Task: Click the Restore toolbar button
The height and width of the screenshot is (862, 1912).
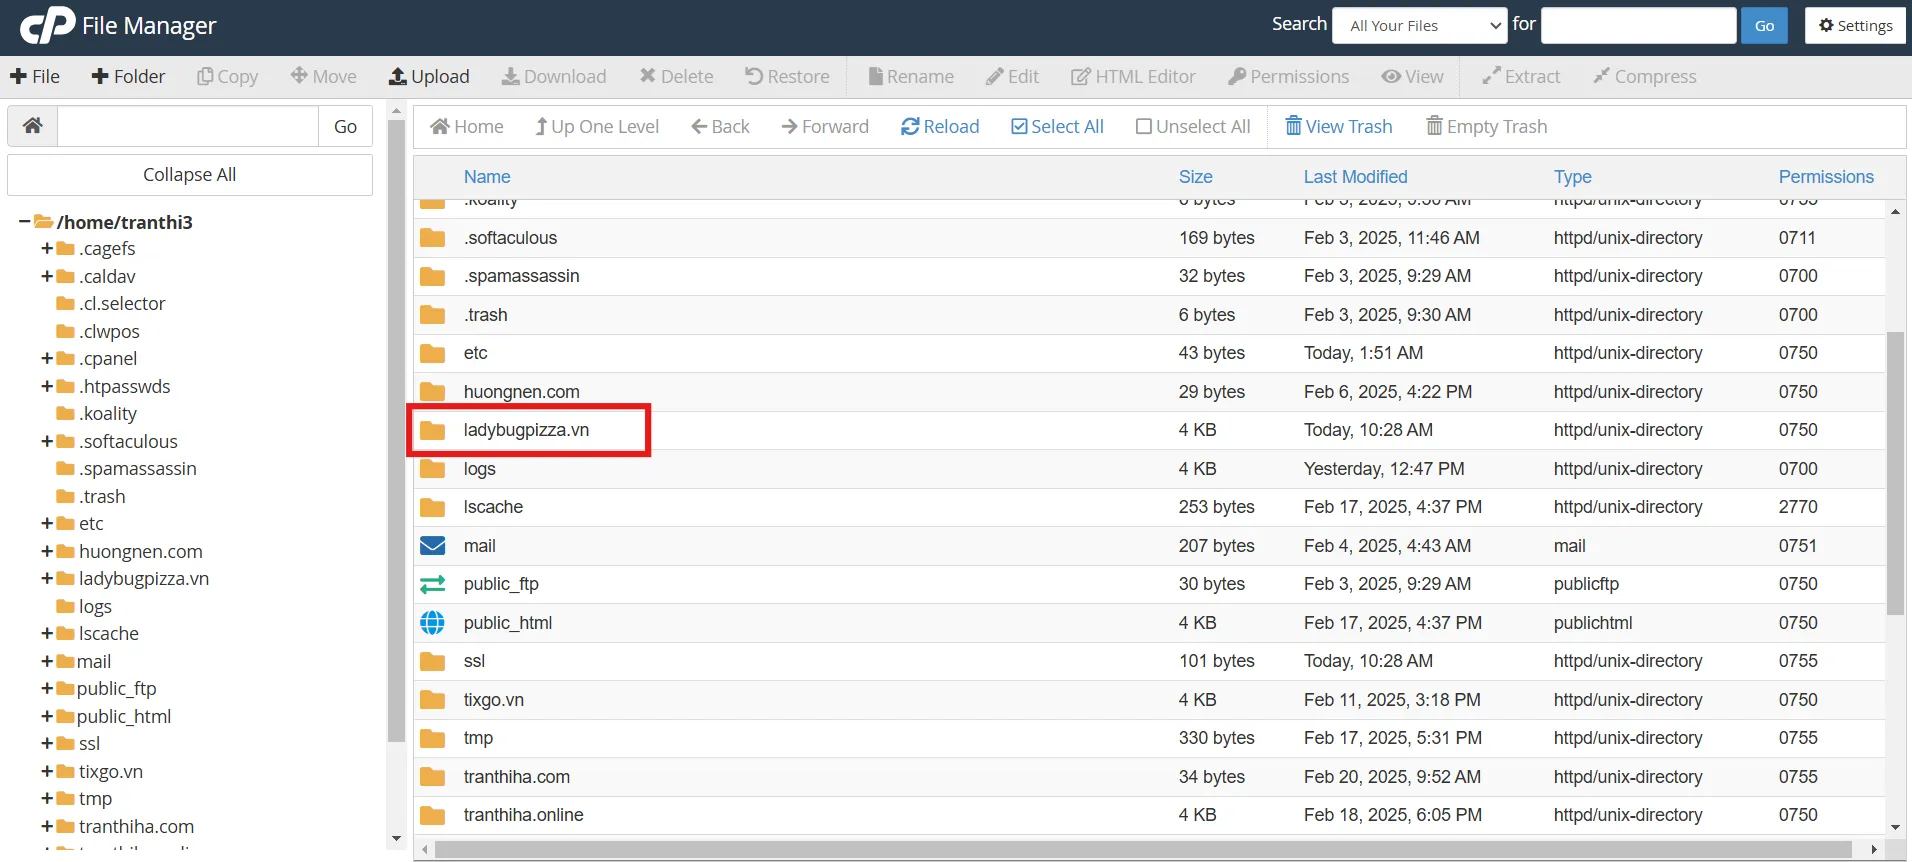Action: (x=787, y=76)
